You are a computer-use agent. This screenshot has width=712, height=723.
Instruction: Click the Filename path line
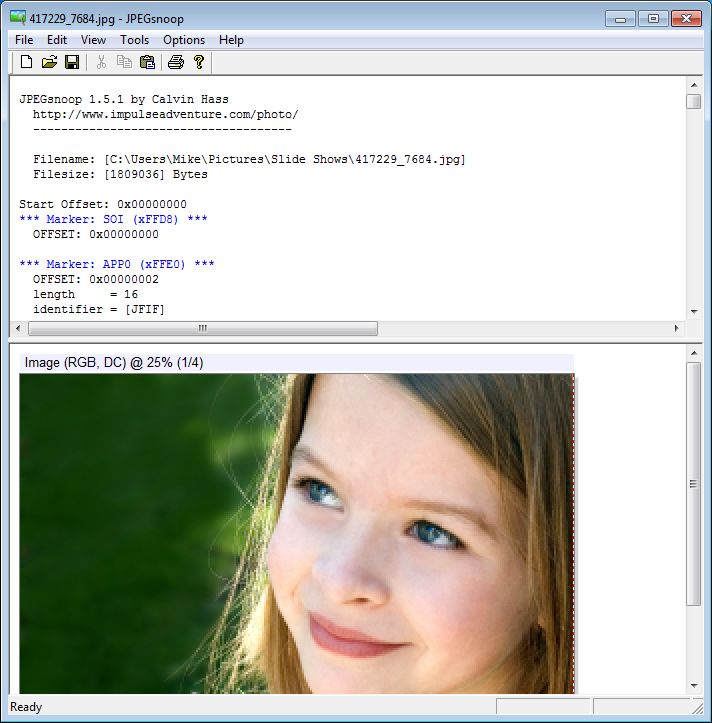pyautogui.click(x=249, y=160)
